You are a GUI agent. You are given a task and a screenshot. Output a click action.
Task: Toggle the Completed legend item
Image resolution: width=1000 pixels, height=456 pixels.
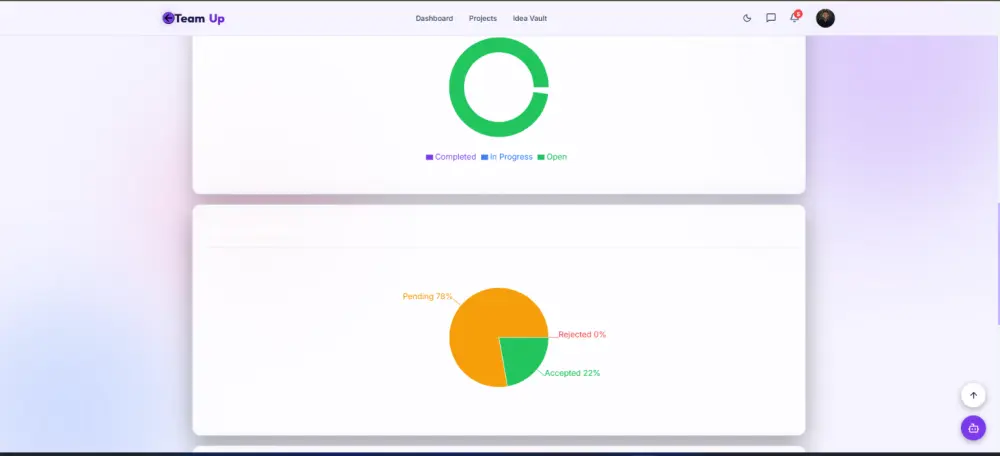tap(451, 157)
